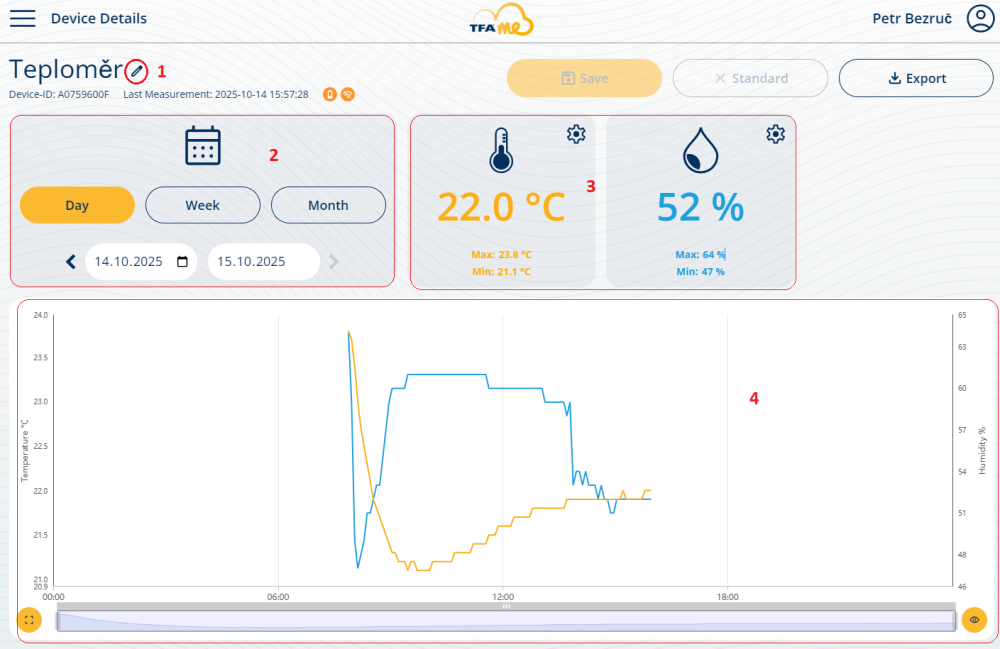Viewport: 1000px width, 649px height.
Task: Switch to the Week range
Action: (x=203, y=205)
